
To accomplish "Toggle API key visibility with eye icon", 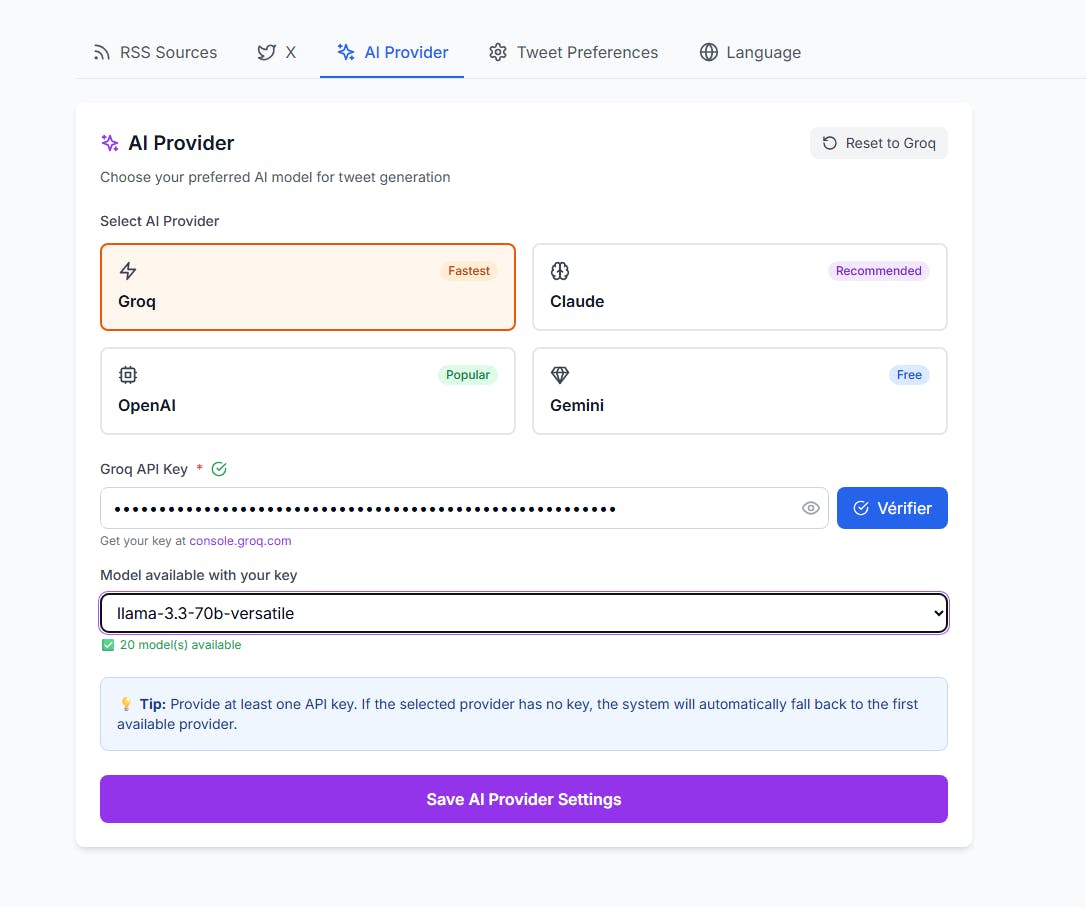I will pos(811,508).
